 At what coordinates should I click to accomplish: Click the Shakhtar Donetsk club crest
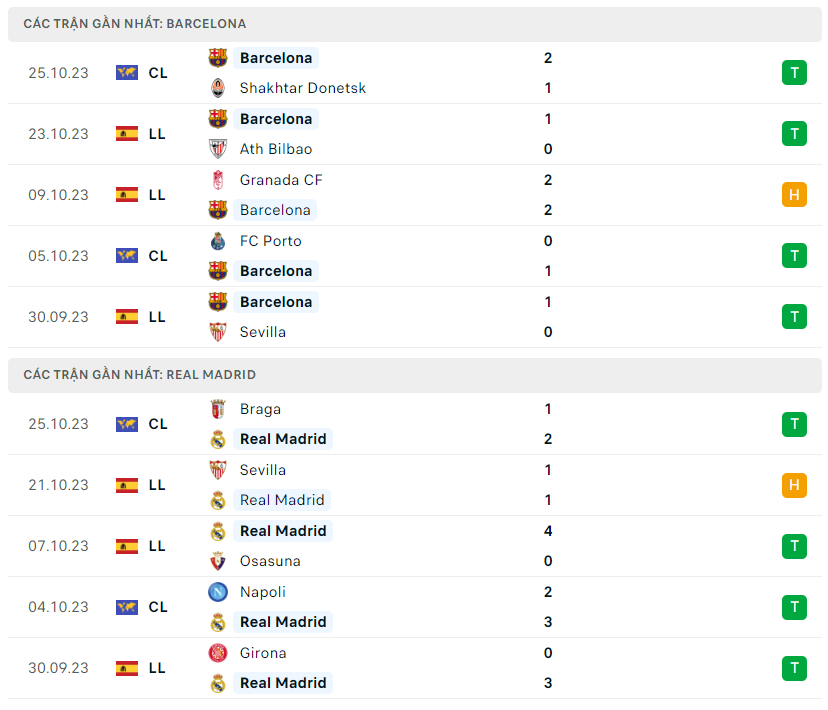[x=218, y=88]
